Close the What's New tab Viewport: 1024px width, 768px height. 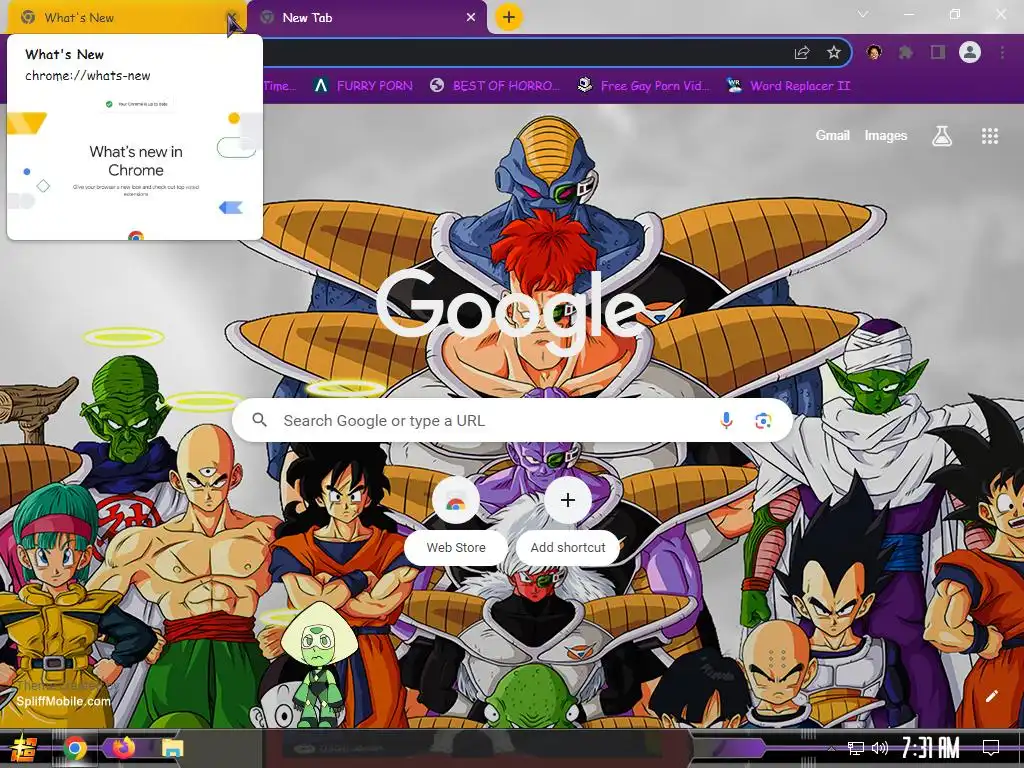(x=231, y=18)
